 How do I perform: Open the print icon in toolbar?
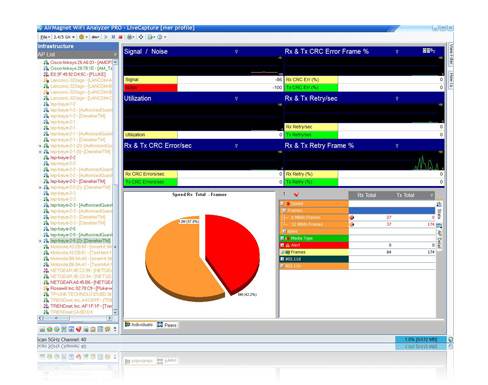(x=129, y=37)
